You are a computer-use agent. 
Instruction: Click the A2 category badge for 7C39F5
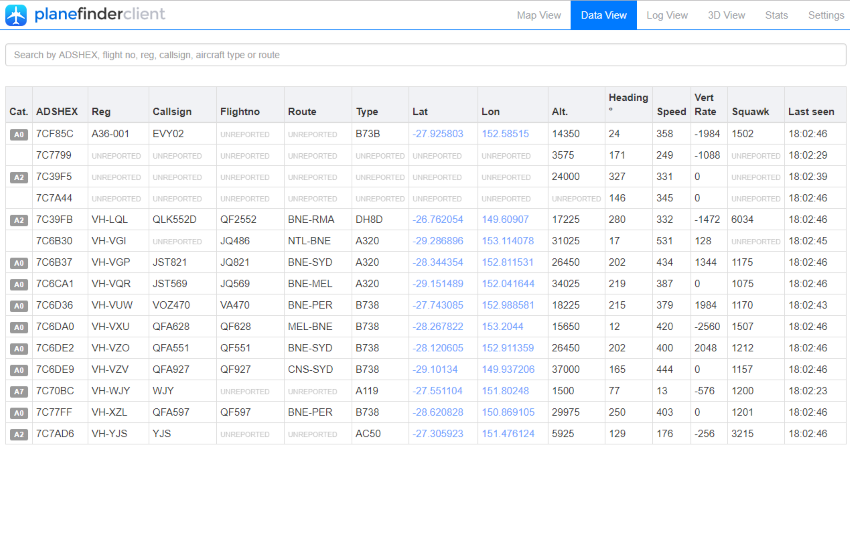click(18, 177)
